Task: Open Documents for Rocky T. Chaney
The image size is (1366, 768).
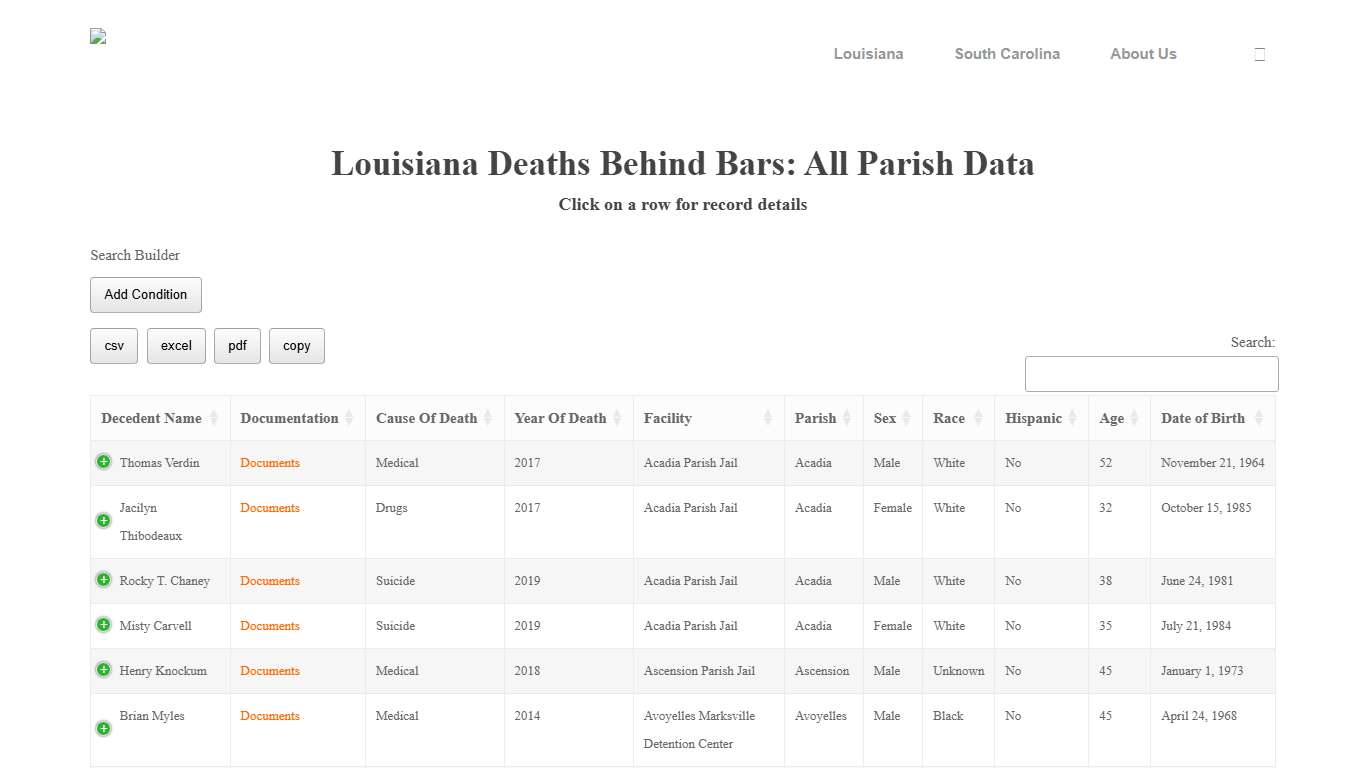Action: (269, 581)
